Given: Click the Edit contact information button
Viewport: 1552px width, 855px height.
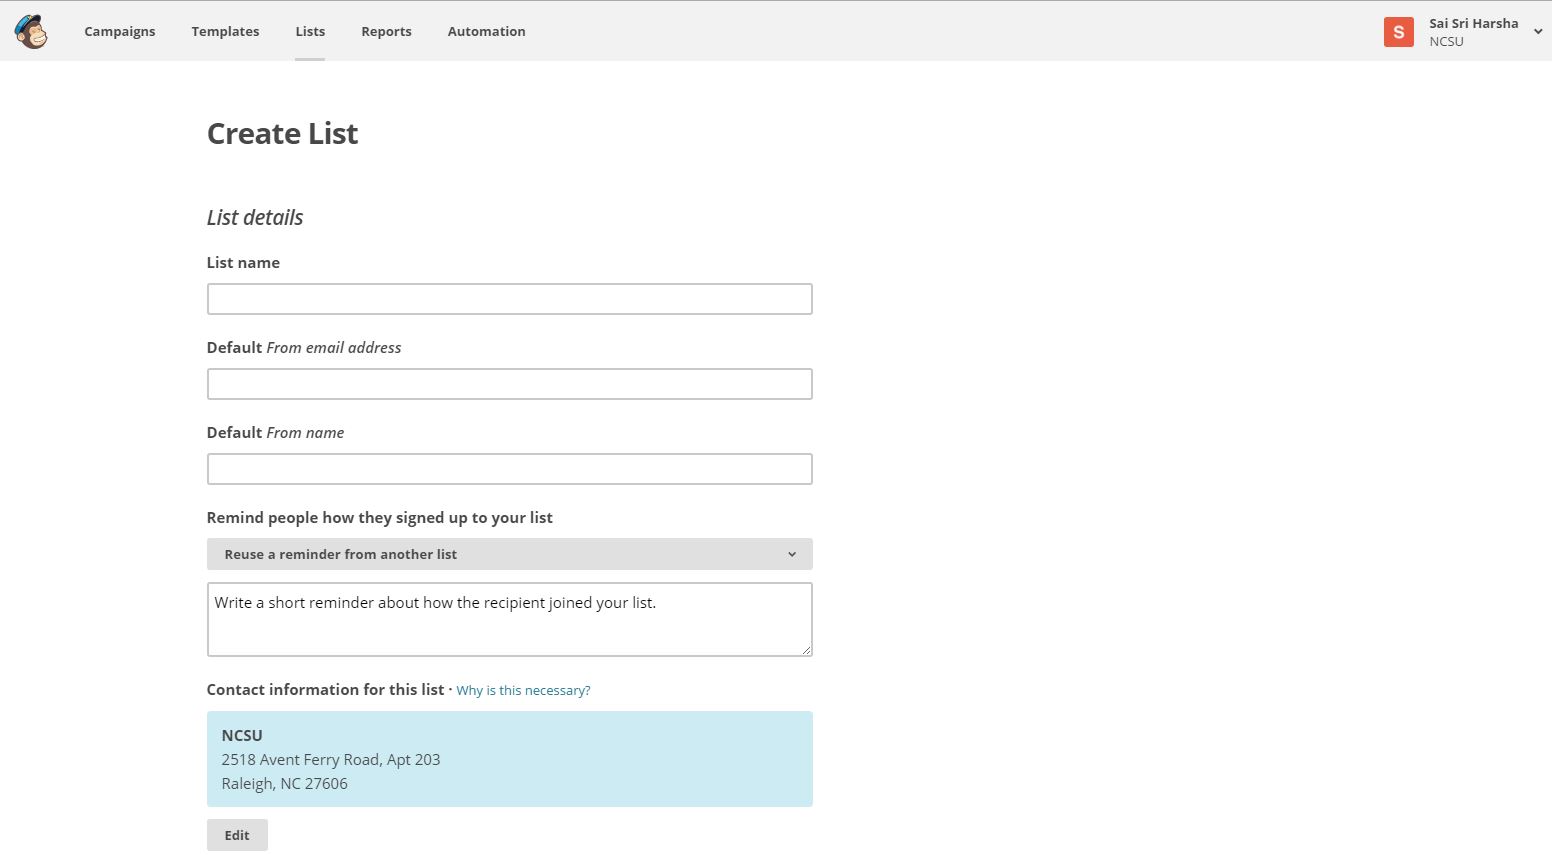Looking at the screenshot, I should pyautogui.click(x=237, y=835).
